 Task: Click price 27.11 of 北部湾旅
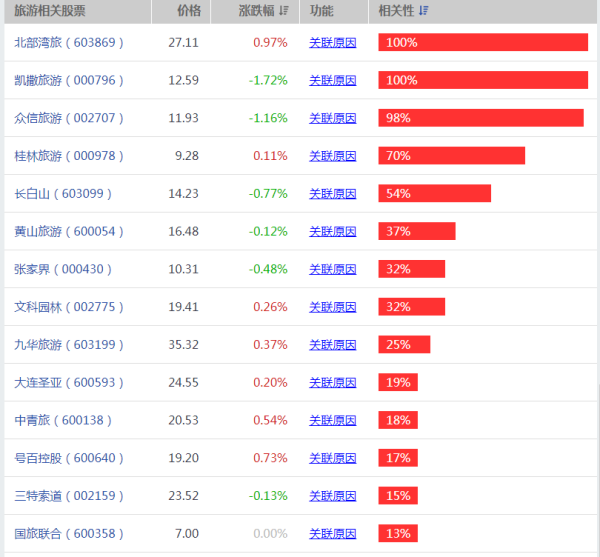184,42
